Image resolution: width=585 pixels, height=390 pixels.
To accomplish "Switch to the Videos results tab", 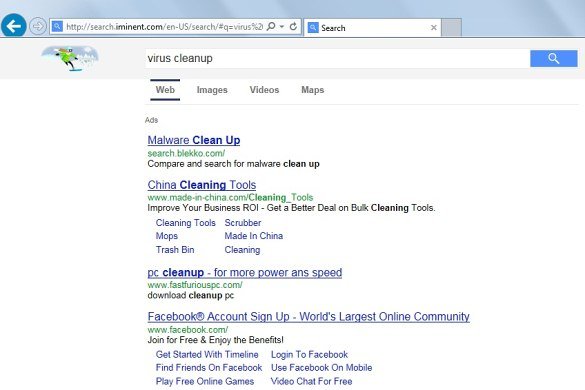I will point(264,90).
